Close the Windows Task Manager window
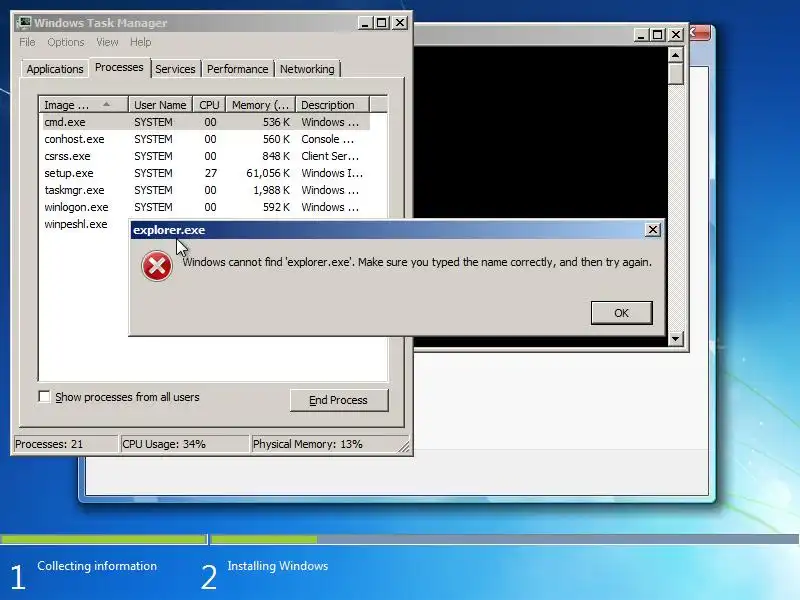 point(400,22)
